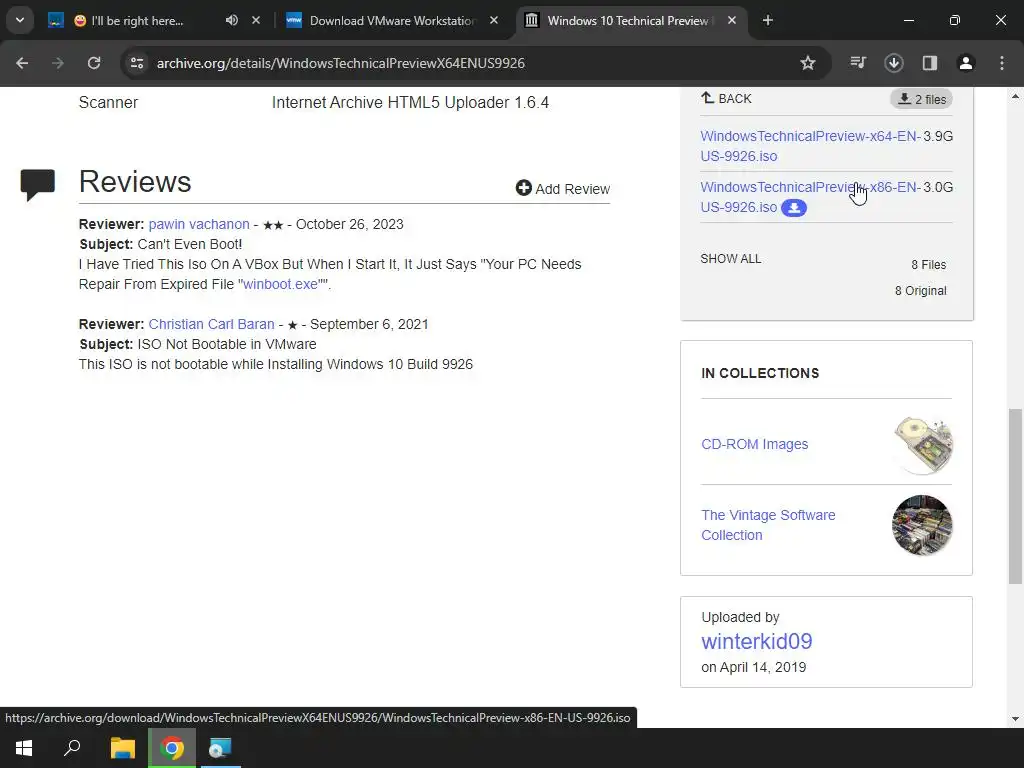Click the "Can't Even Boot!" subject text
This screenshot has height=768, width=1024.
189,244
